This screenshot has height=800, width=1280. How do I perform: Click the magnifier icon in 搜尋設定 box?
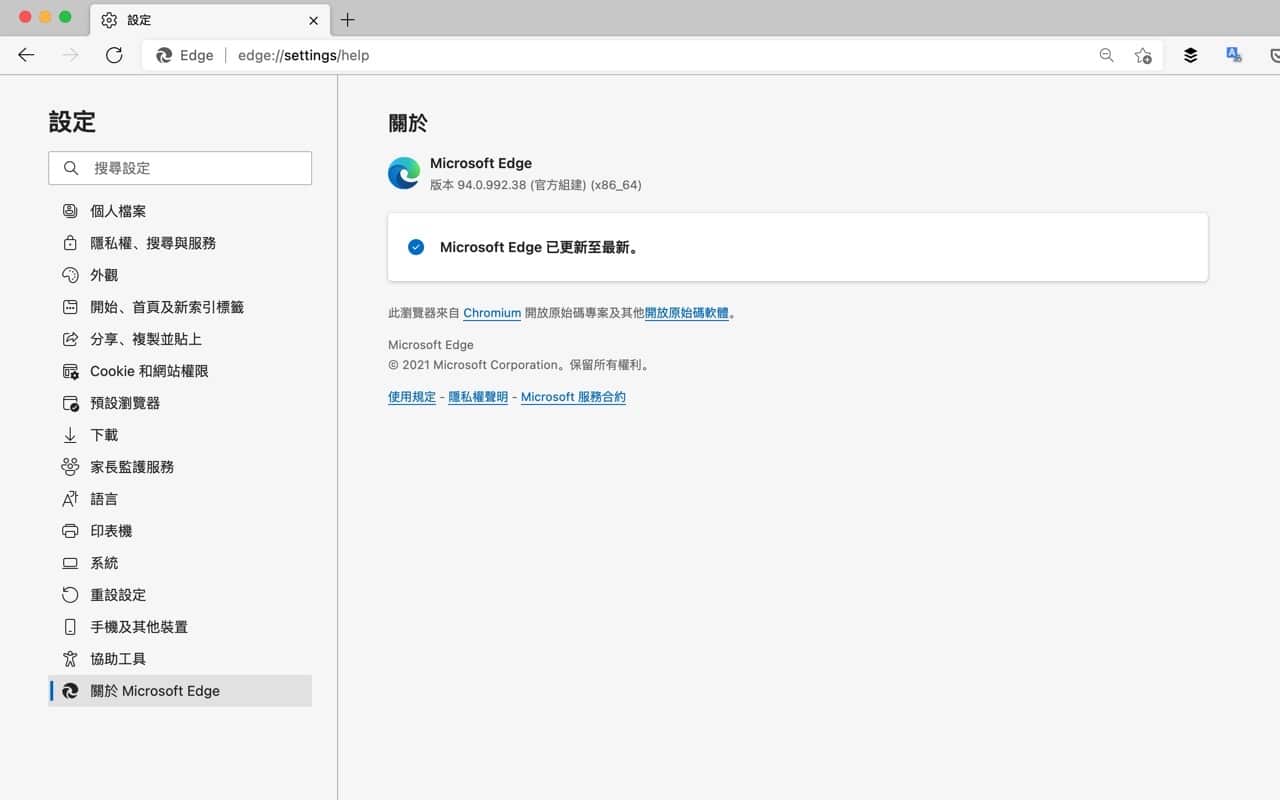[x=71, y=168]
